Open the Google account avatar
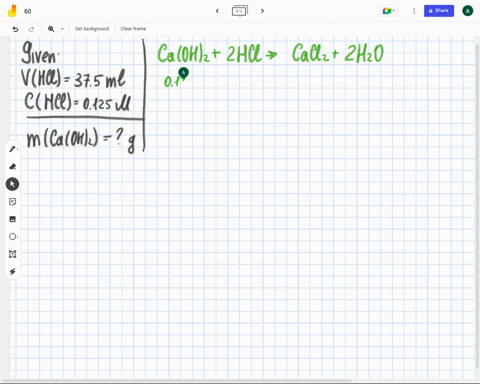This screenshot has height=384, width=480. point(467,11)
